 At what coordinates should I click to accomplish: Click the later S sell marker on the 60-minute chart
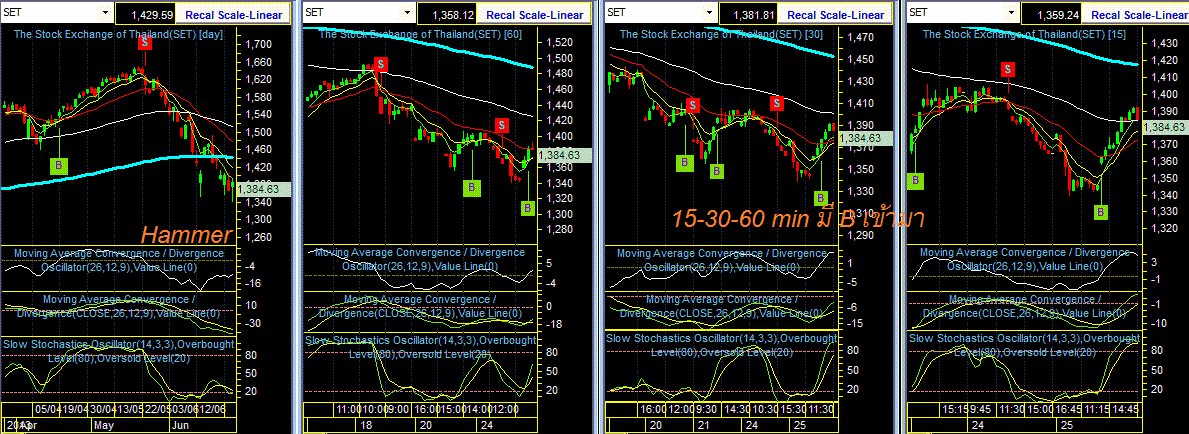pyautogui.click(x=502, y=124)
